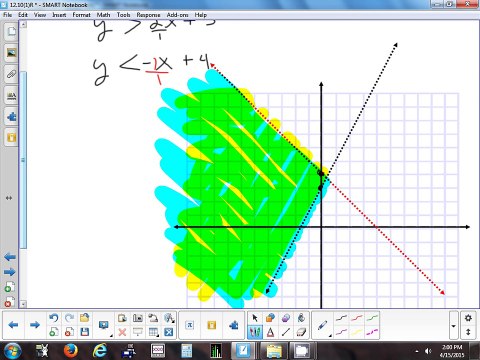Click the sidebar scroll up arrow

pos(23,24)
